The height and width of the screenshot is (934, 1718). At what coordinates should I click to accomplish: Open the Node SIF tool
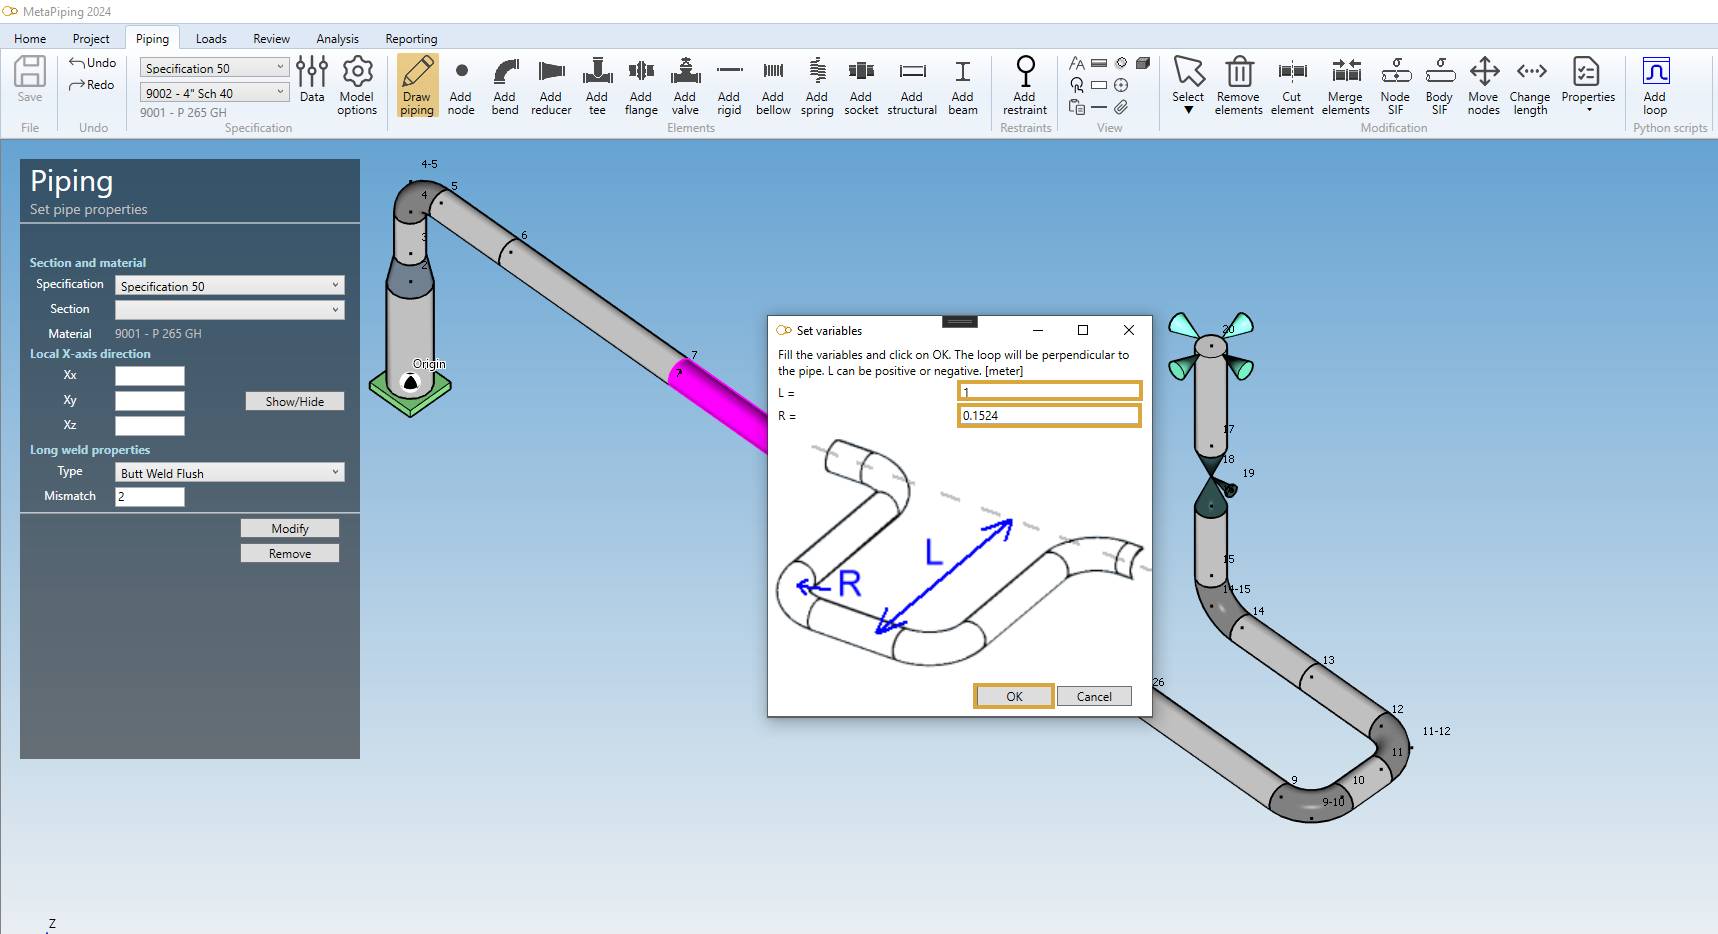pyautogui.click(x=1395, y=85)
